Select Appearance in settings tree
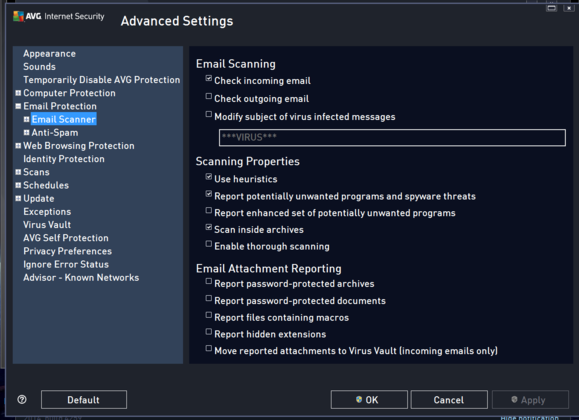This screenshot has width=579, height=420. [x=49, y=54]
